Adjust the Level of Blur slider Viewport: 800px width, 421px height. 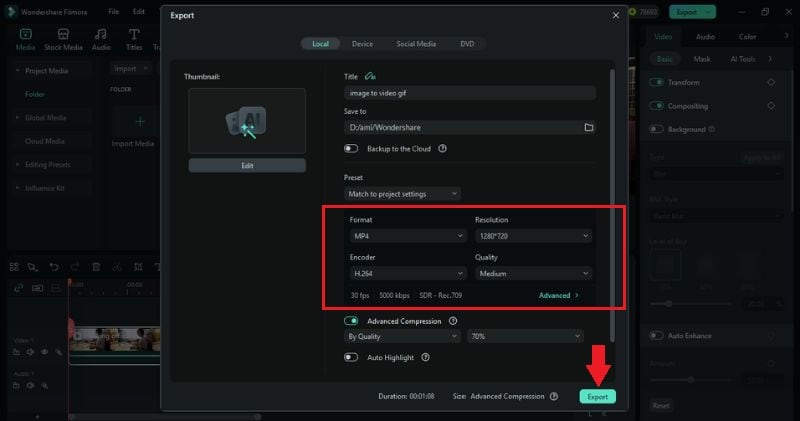[x=691, y=304]
